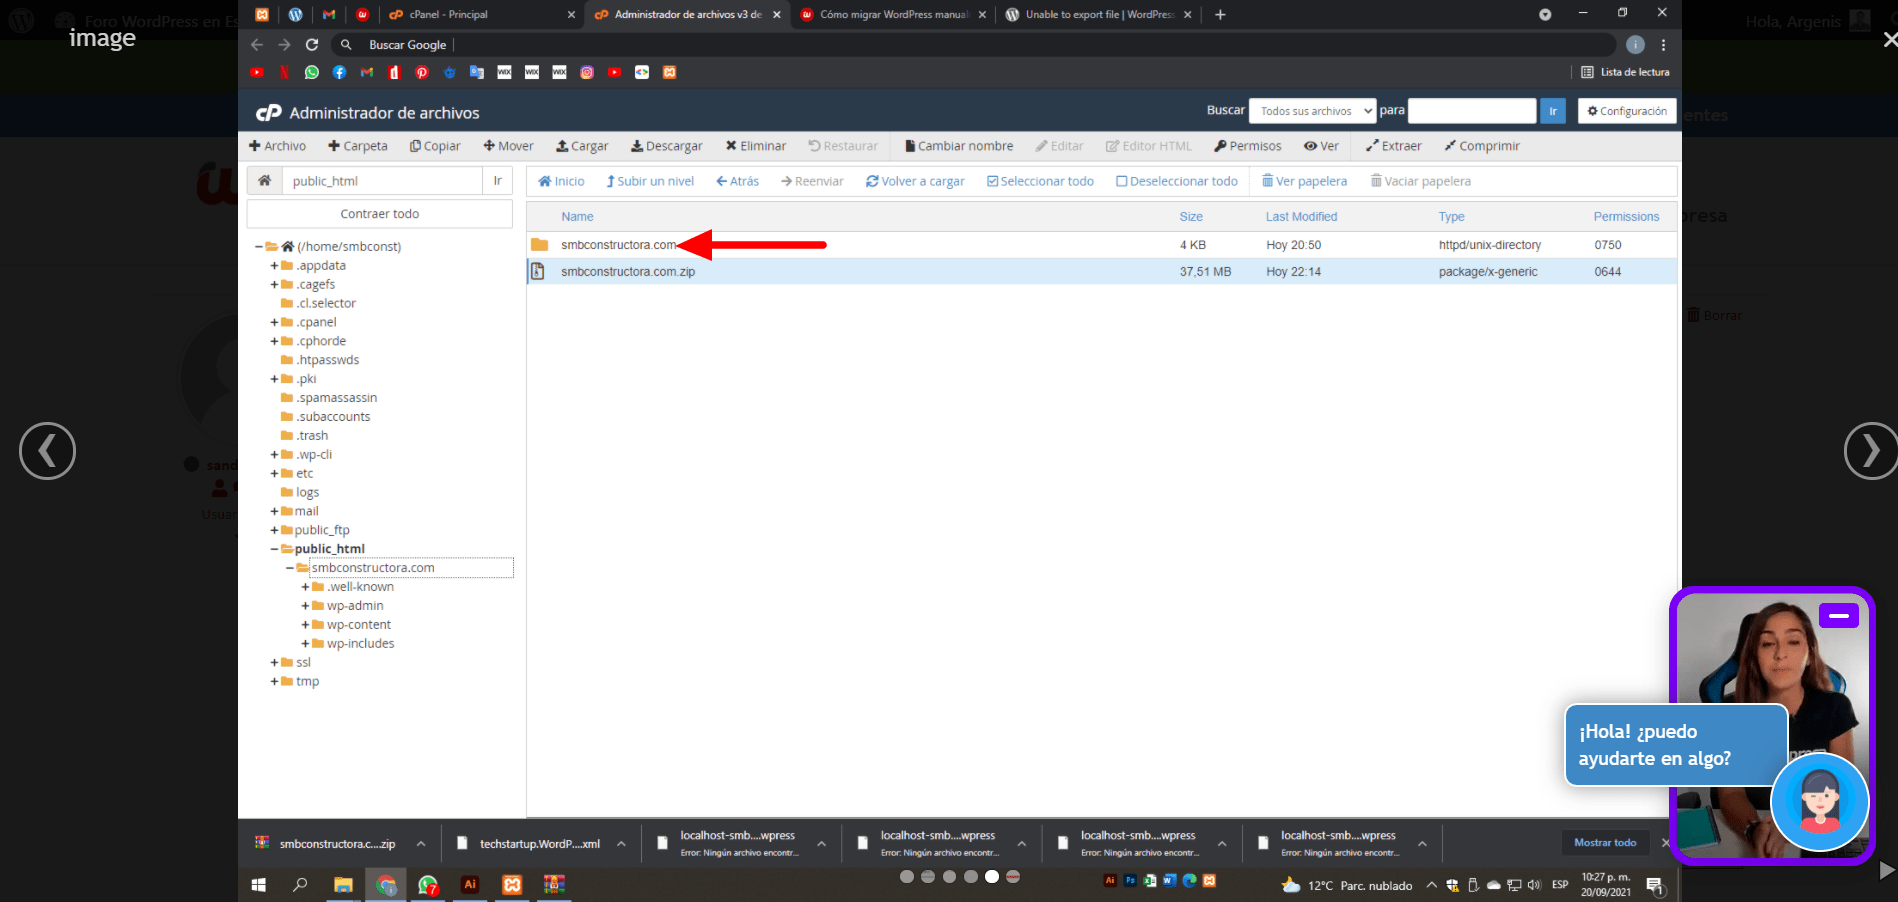Sort files by Name column header

pyautogui.click(x=577, y=217)
